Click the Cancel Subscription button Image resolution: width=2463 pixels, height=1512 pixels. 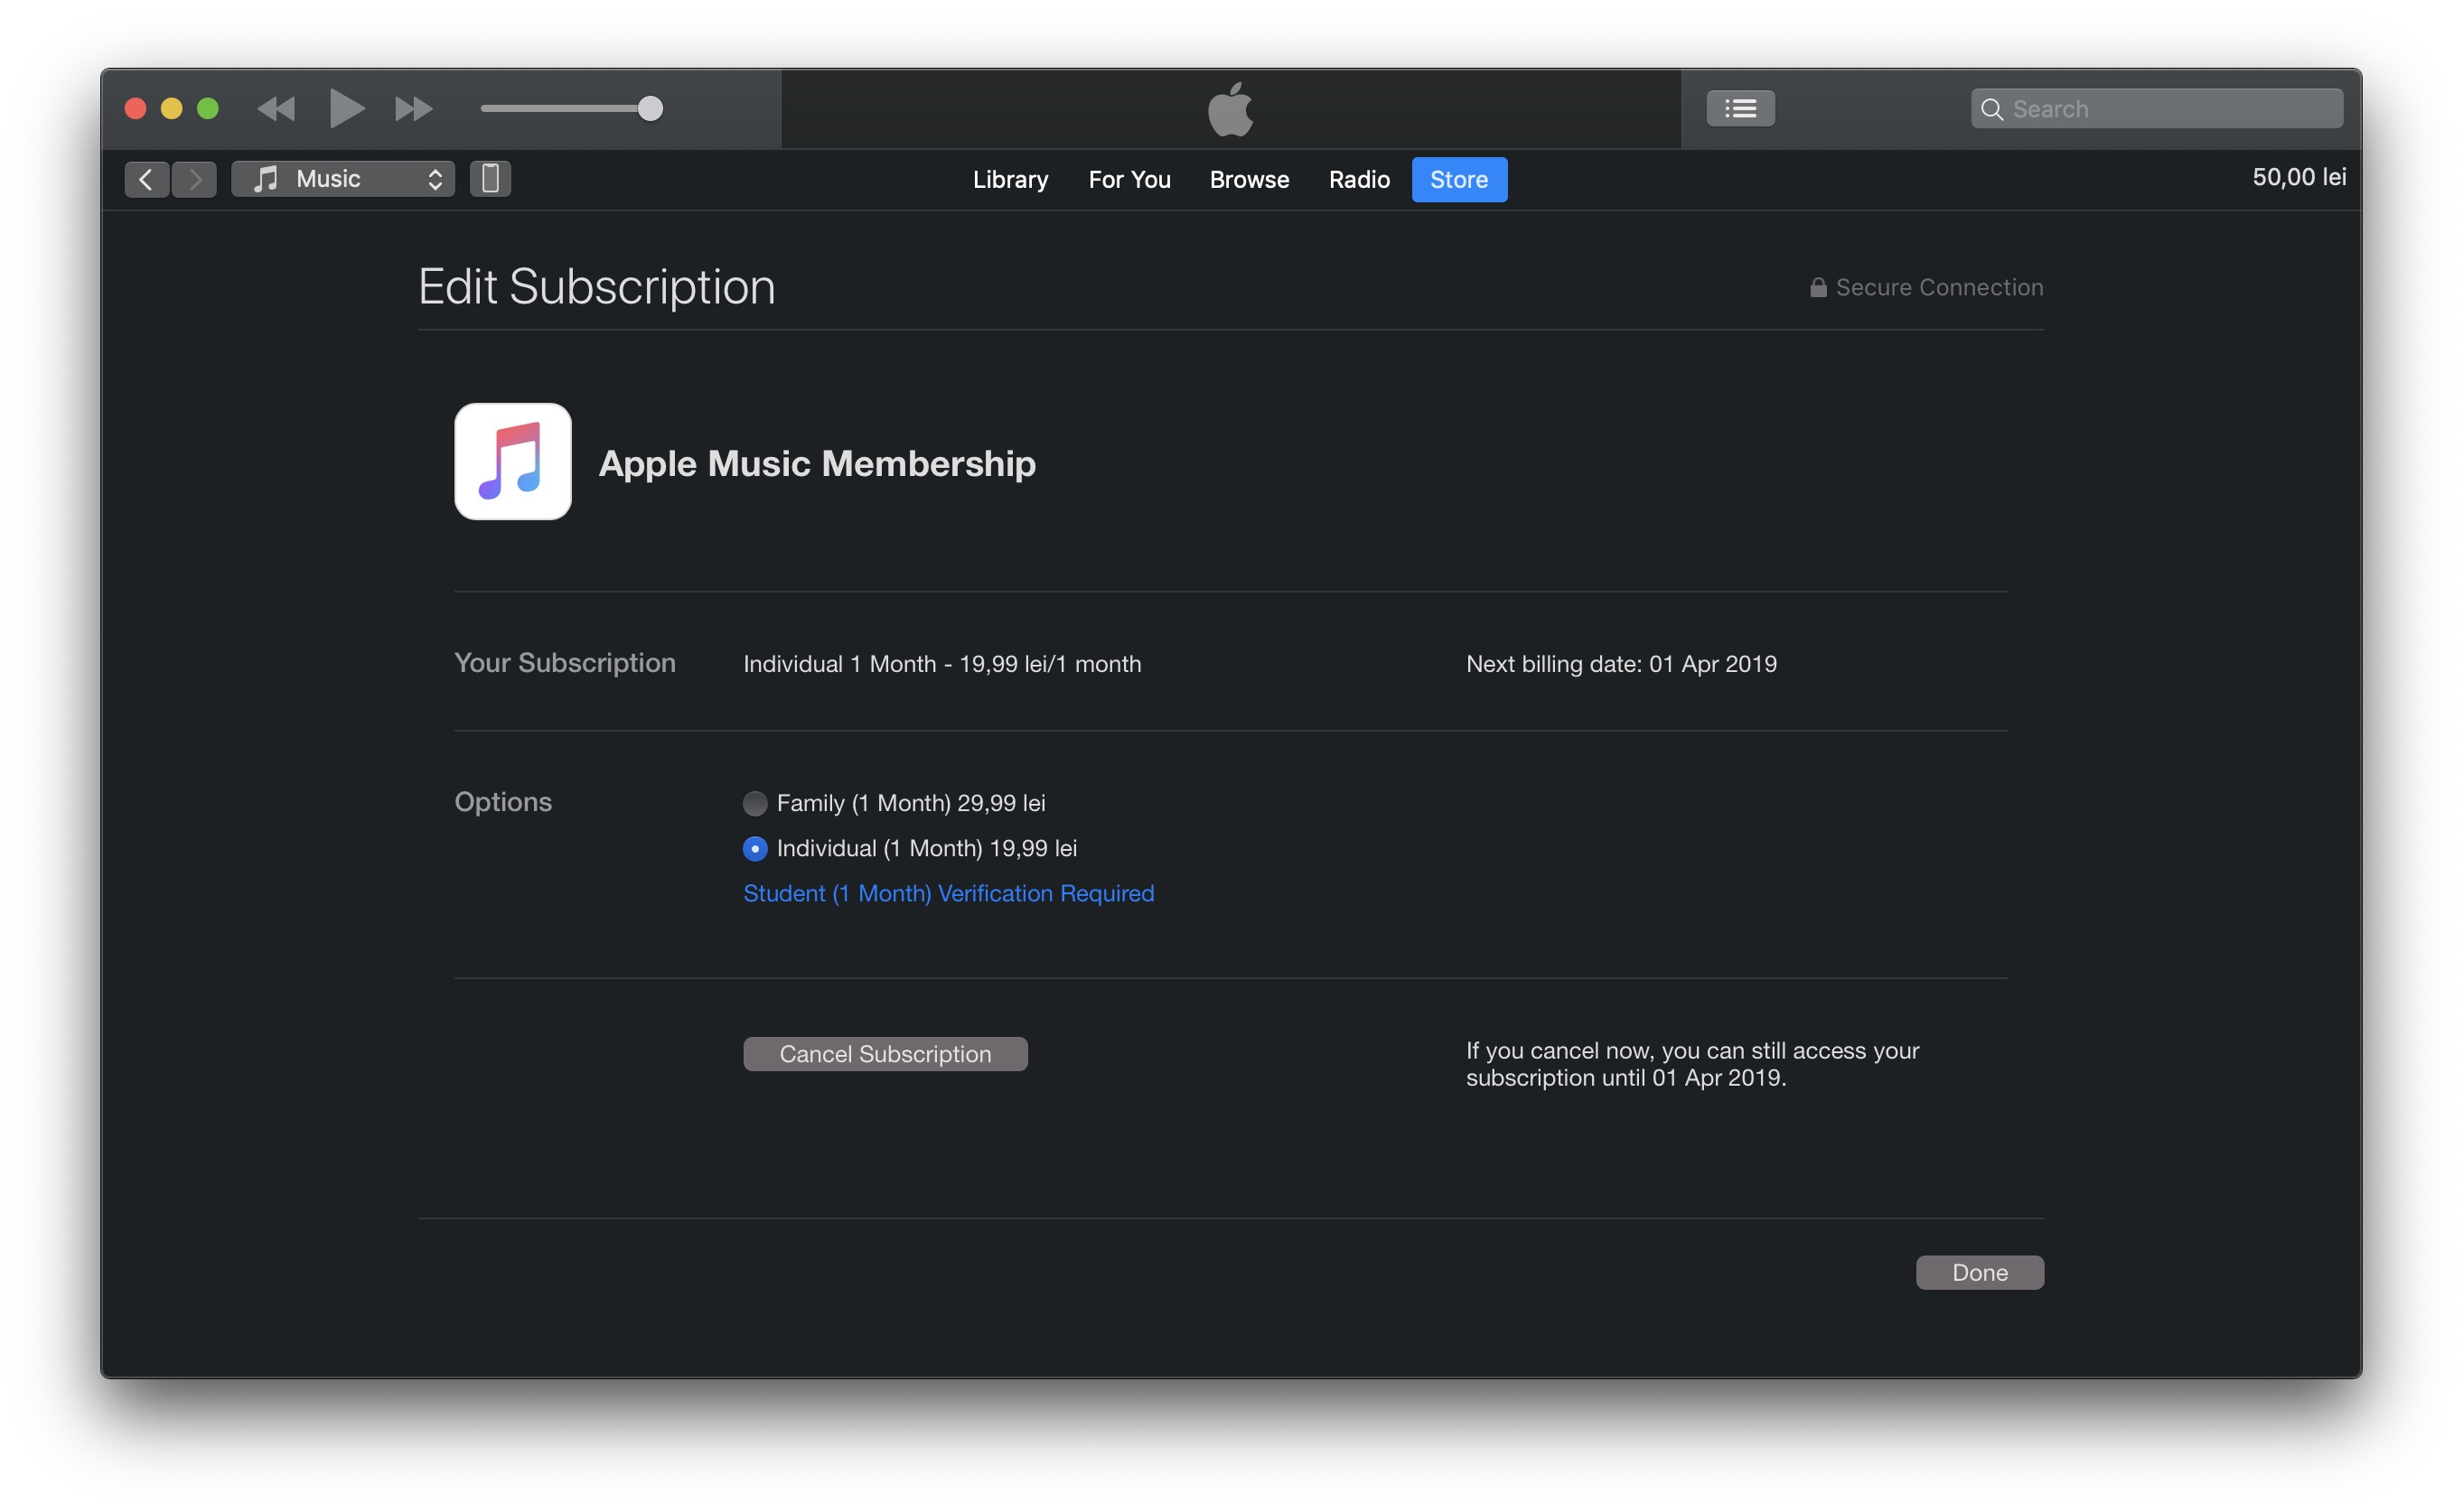[885, 1054]
